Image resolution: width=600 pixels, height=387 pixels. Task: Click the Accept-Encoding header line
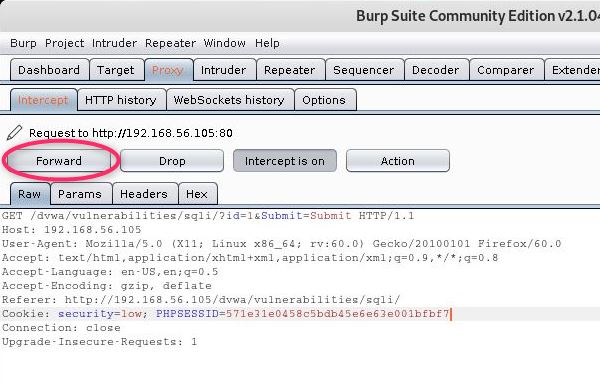click(x=106, y=286)
